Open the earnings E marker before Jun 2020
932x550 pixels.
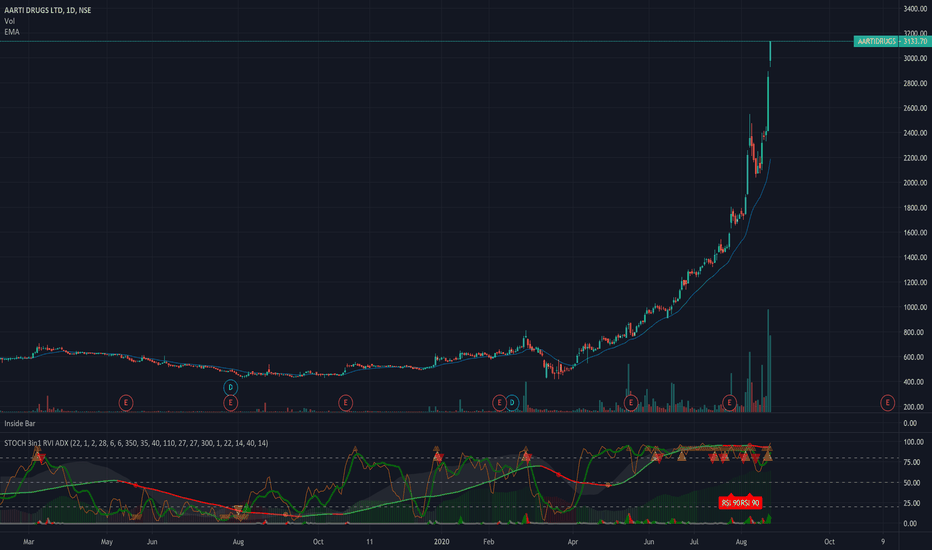coord(631,403)
